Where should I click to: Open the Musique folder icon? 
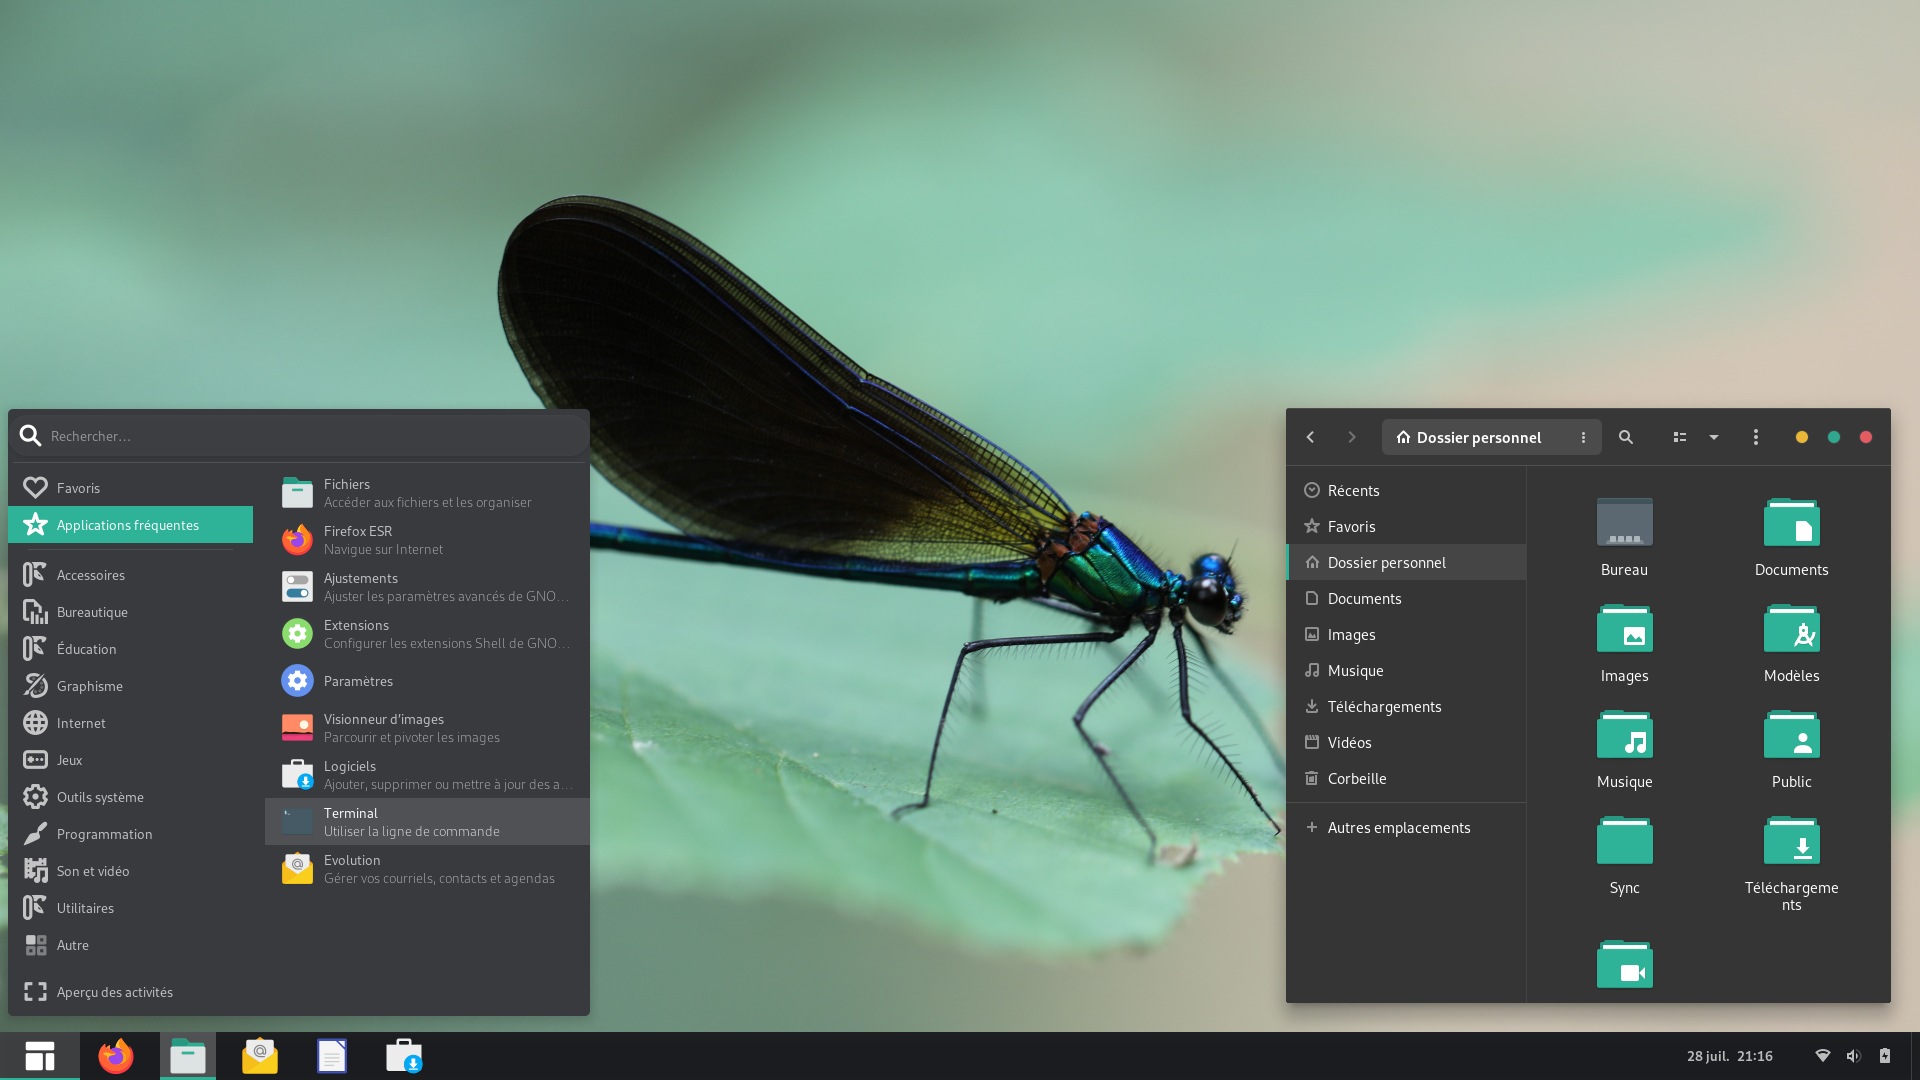[x=1624, y=750]
